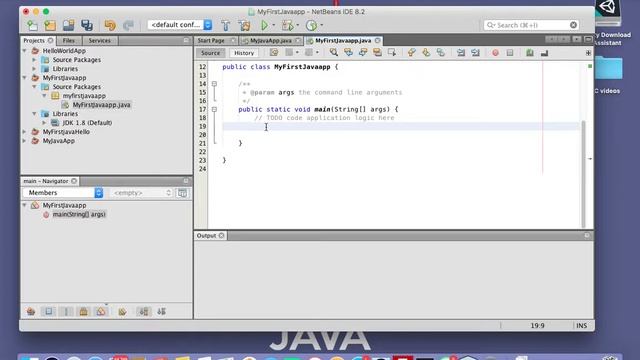The image size is (640, 360).
Task: Click the Uncomment code icon in editor toolbar
Action: 544,53
